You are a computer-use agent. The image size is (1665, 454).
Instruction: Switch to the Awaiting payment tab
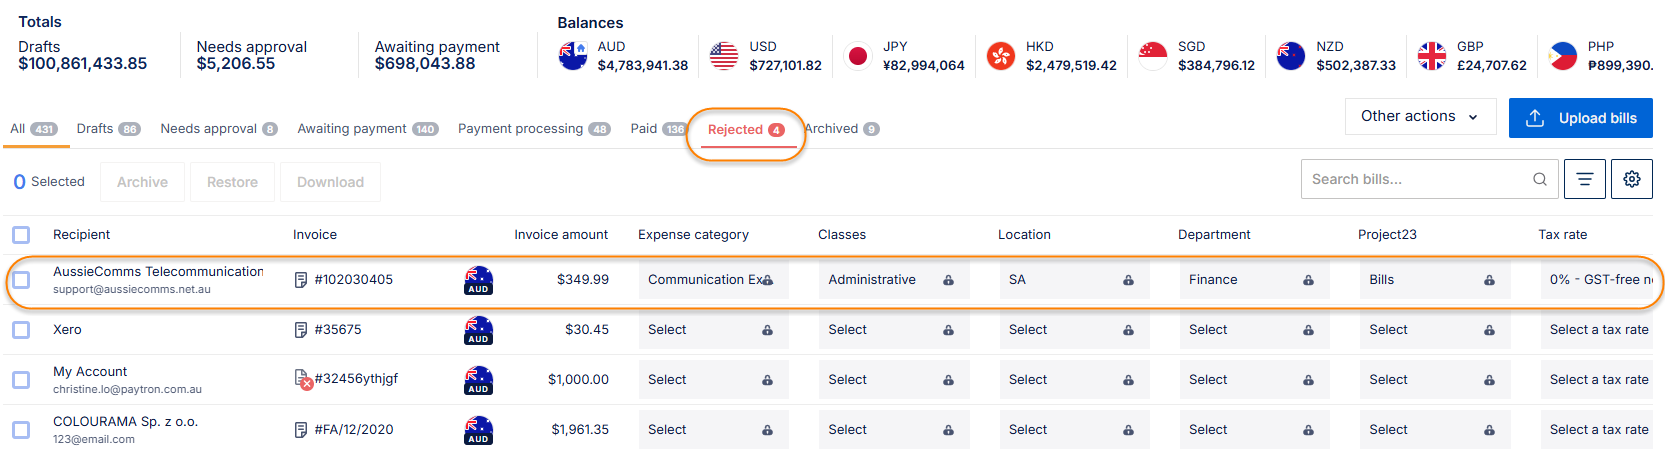[x=367, y=129]
